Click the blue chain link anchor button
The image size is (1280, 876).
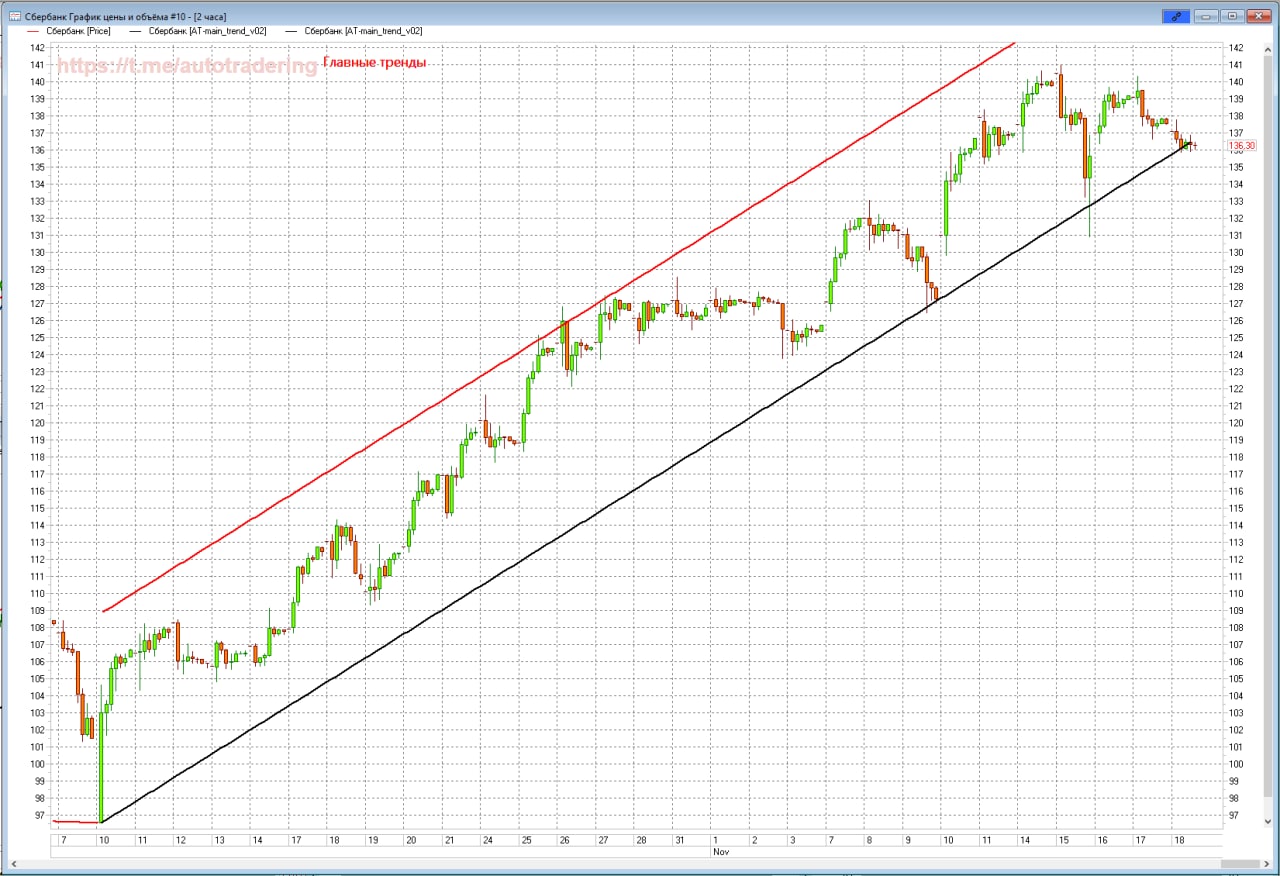click(x=1175, y=16)
